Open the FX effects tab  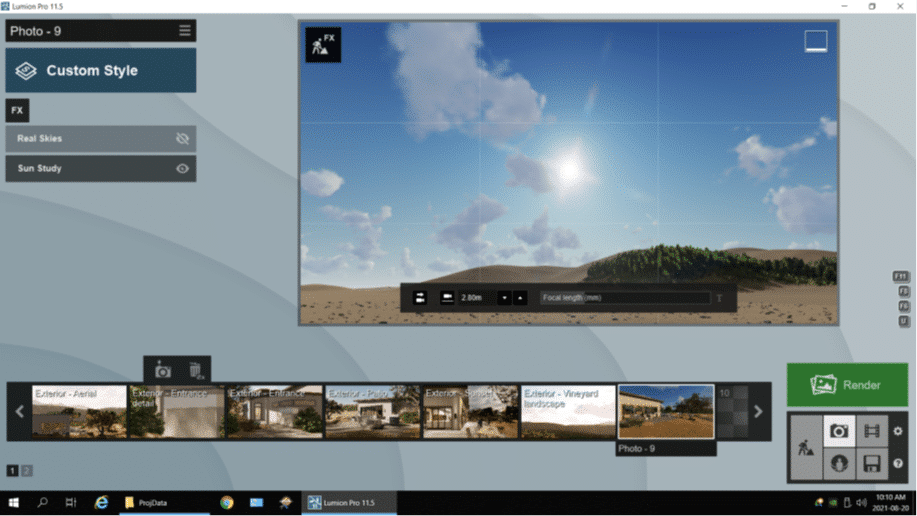pyautogui.click(x=17, y=110)
